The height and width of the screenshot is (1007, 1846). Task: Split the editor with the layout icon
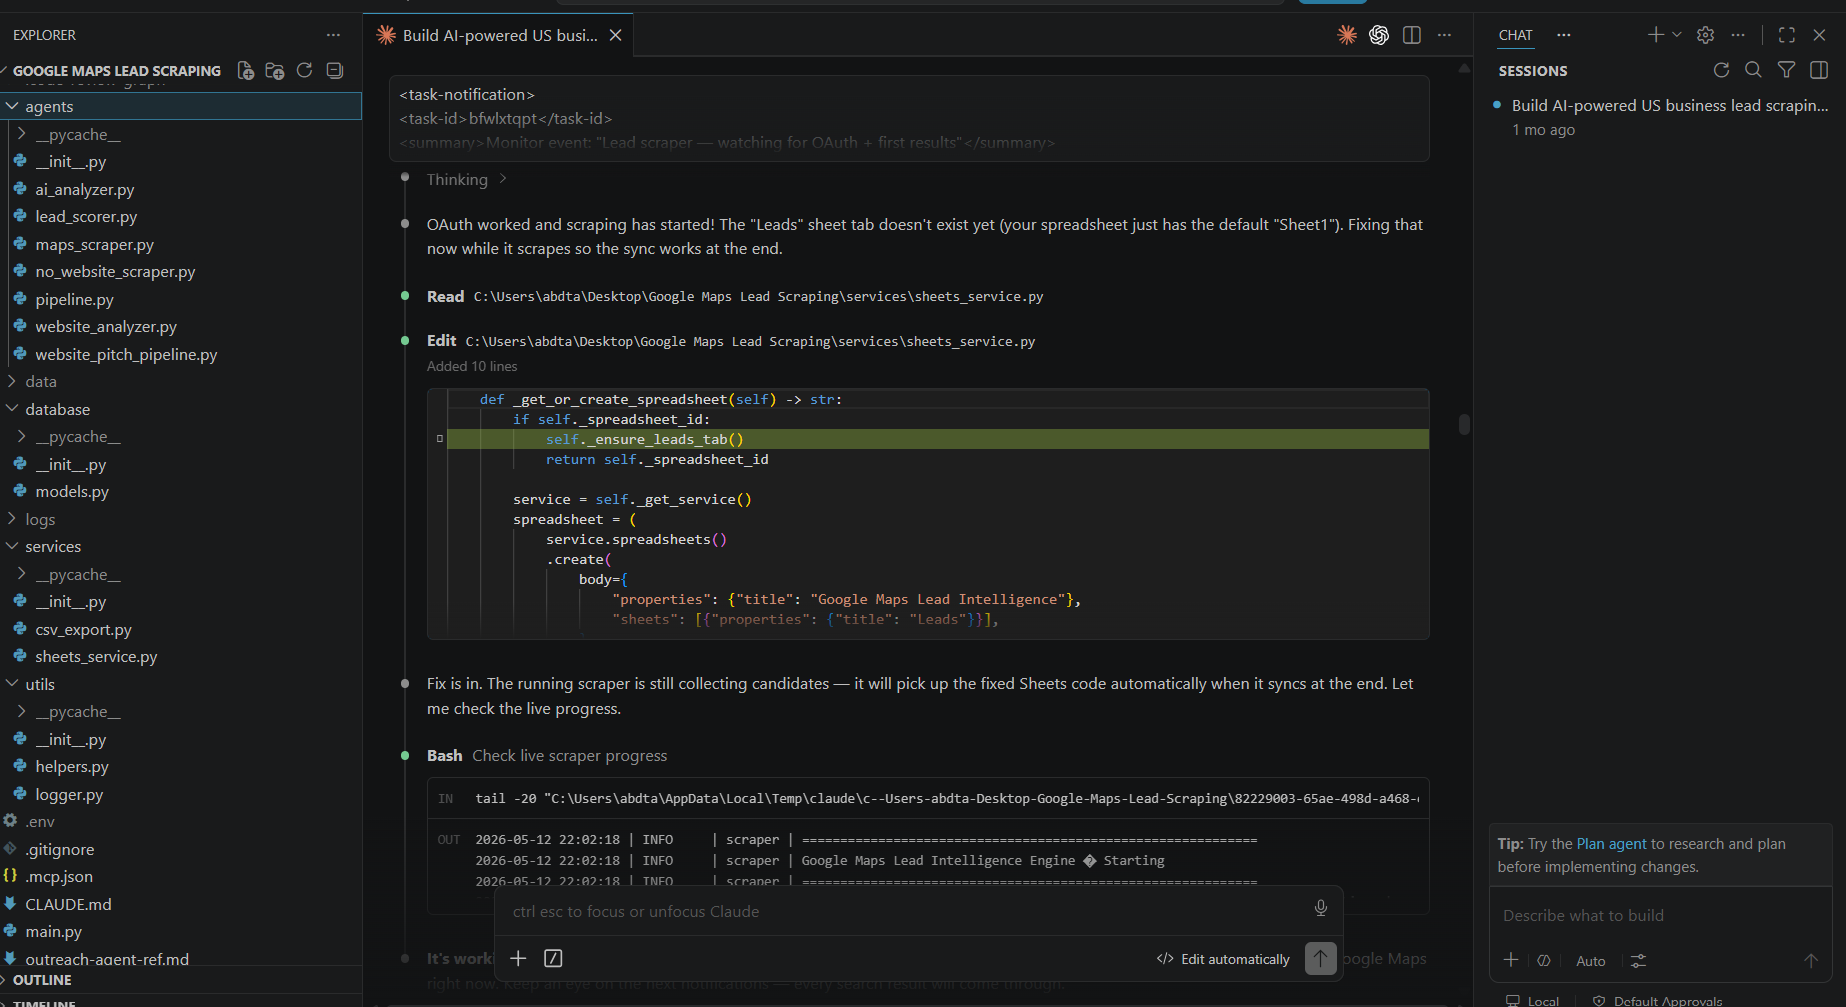[1412, 35]
